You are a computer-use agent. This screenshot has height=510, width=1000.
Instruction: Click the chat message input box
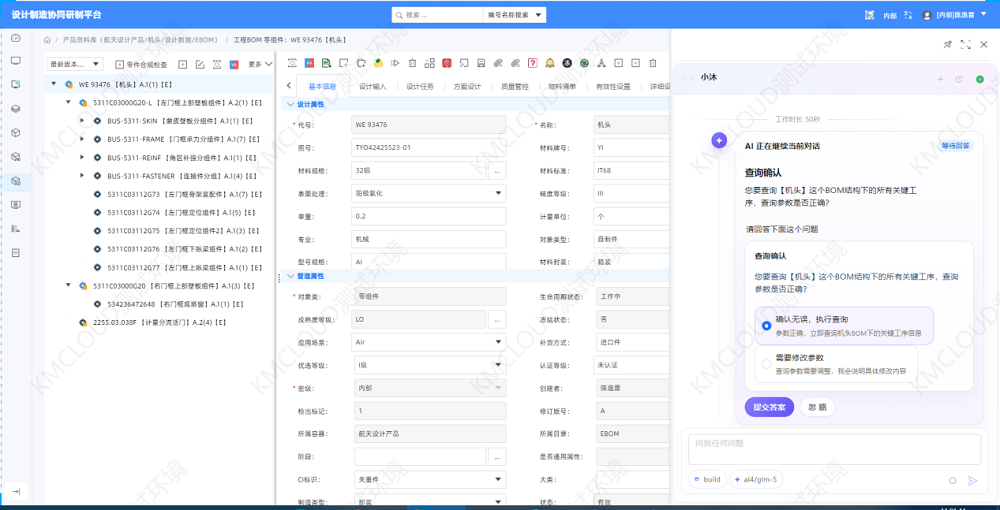click(834, 449)
